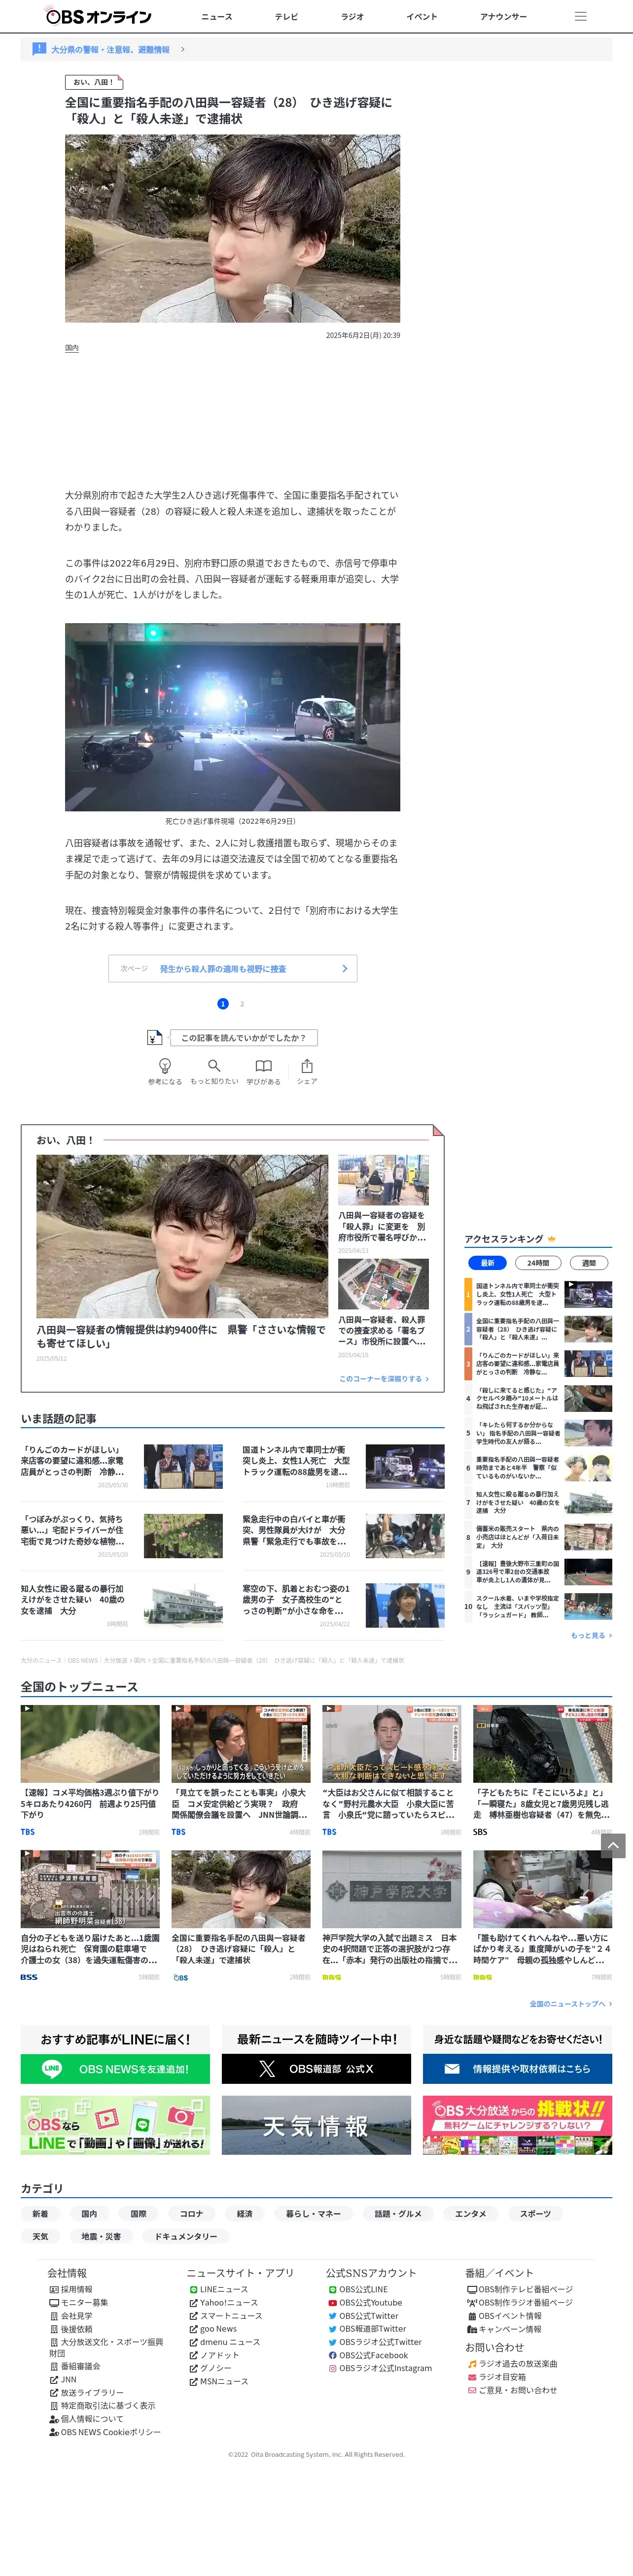Click the OBSオンライン site logo

point(99,16)
